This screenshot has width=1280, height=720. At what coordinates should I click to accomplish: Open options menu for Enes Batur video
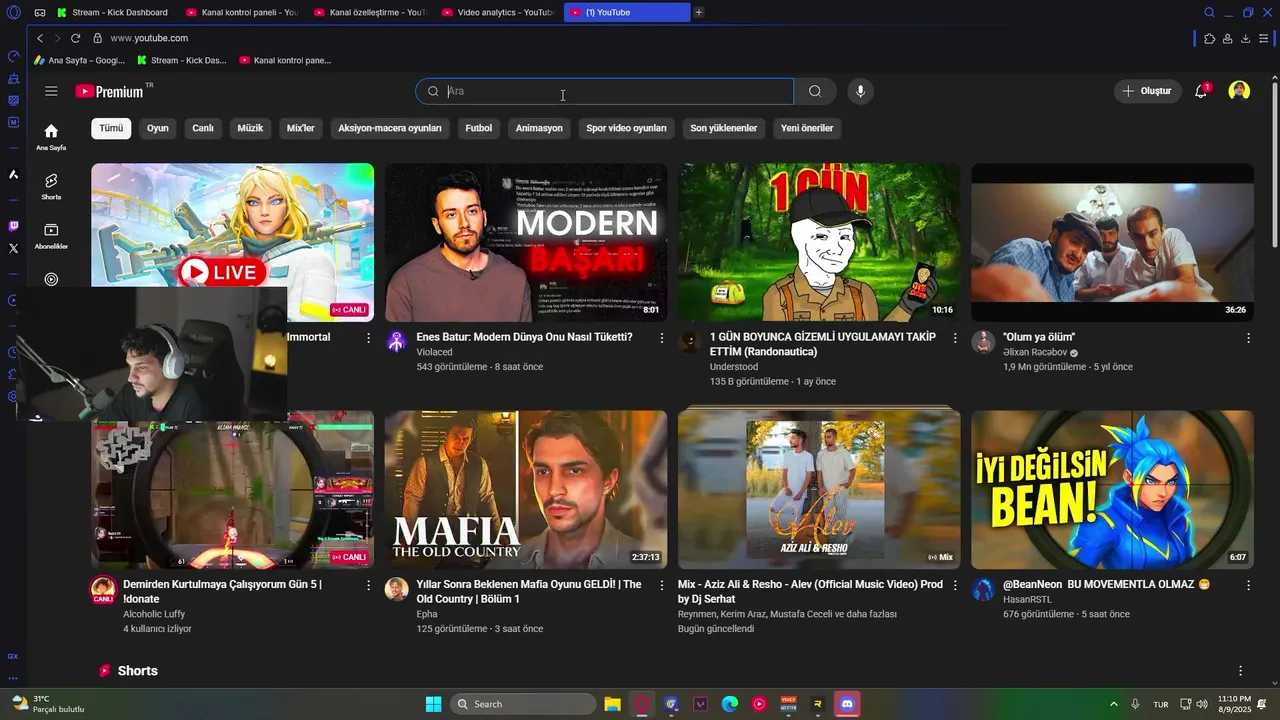pos(661,338)
